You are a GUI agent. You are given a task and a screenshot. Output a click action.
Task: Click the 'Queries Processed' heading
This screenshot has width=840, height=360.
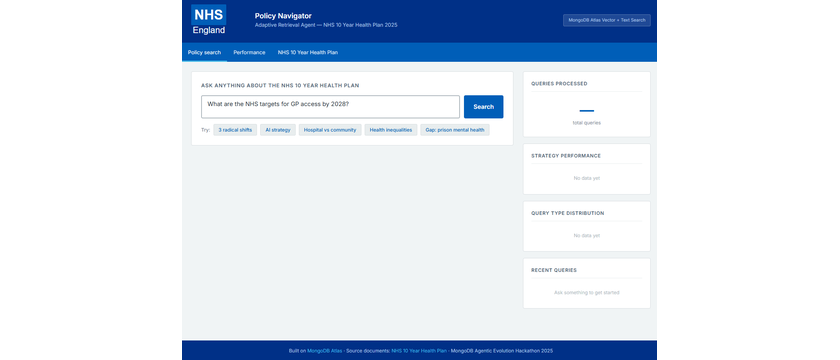tap(559, 84)
